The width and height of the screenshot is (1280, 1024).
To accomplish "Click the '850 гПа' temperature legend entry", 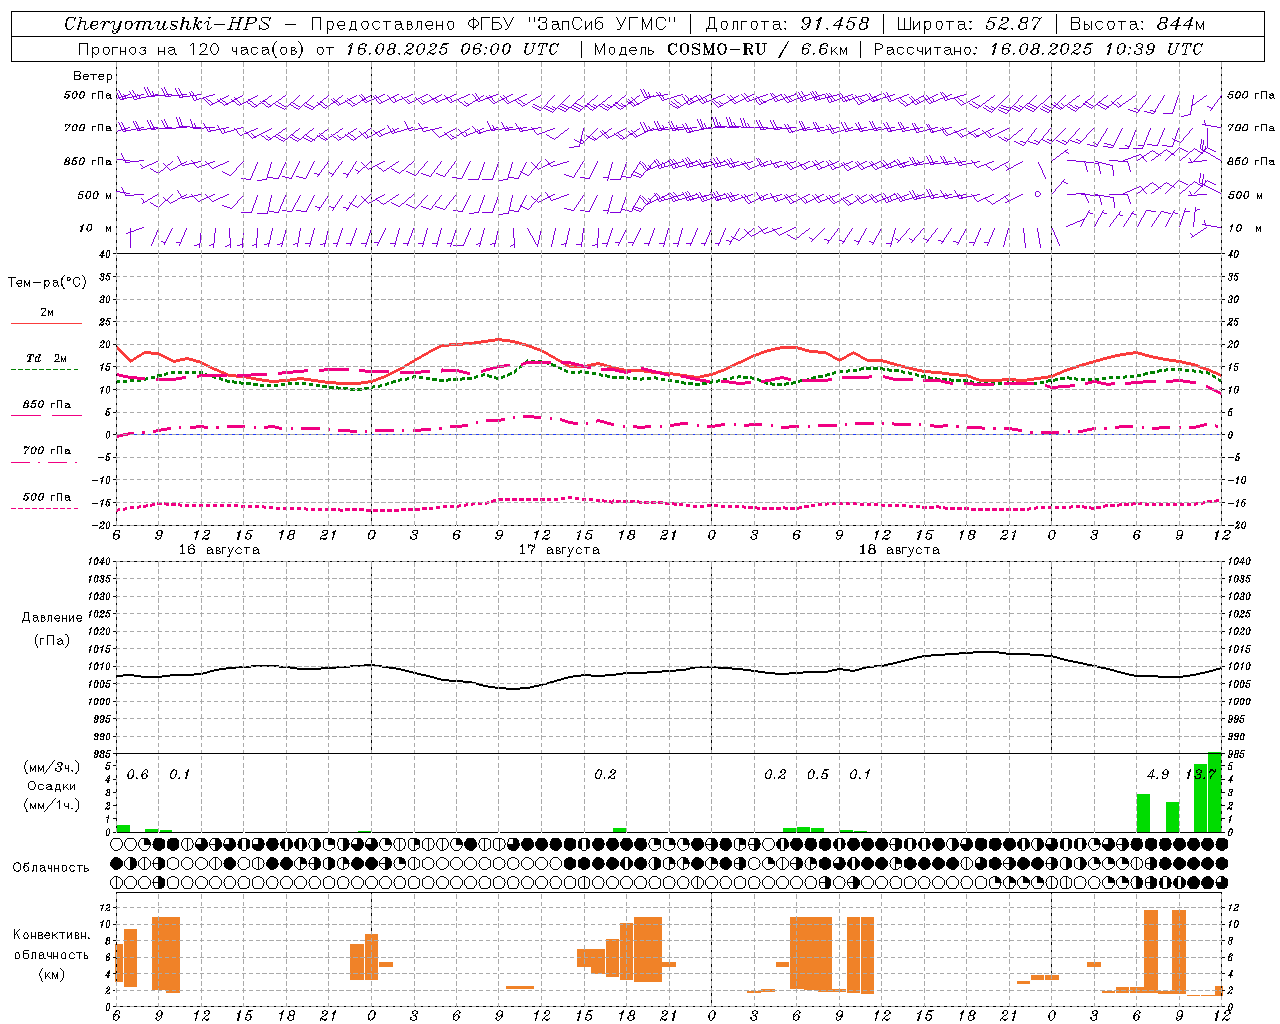I will [47, 405].
